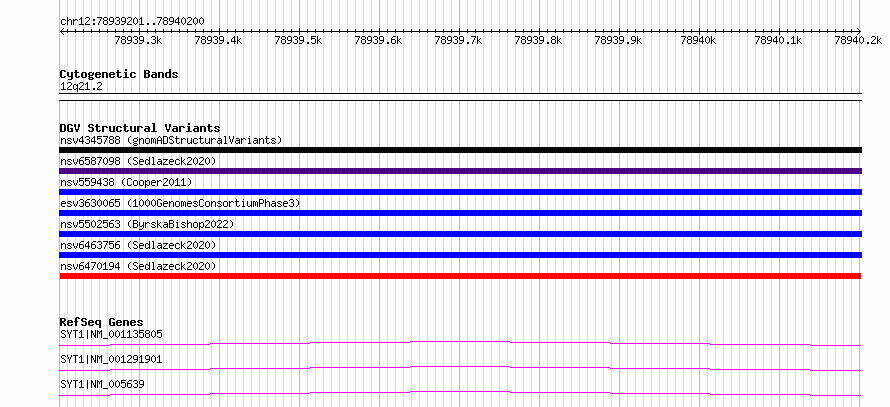
Task: Click the 78940.1k ruler tick label
Action: point(778,40)
